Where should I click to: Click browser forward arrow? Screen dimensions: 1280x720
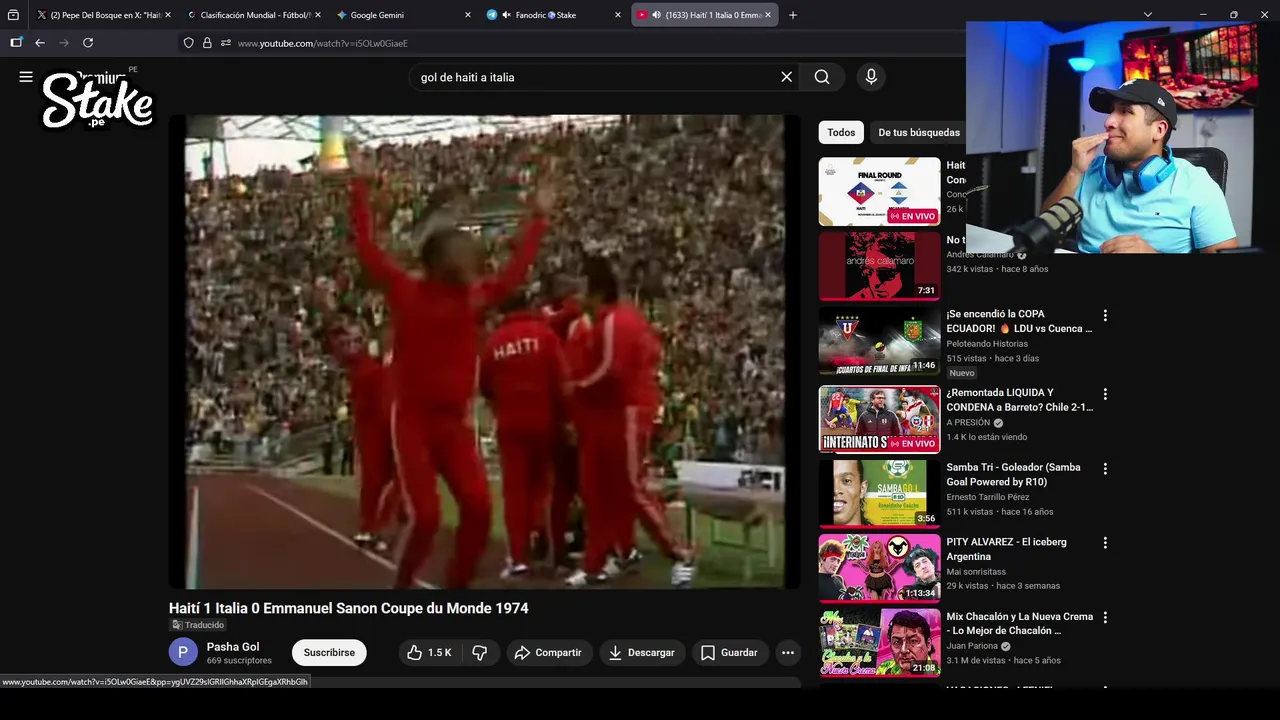coord(64,43)
